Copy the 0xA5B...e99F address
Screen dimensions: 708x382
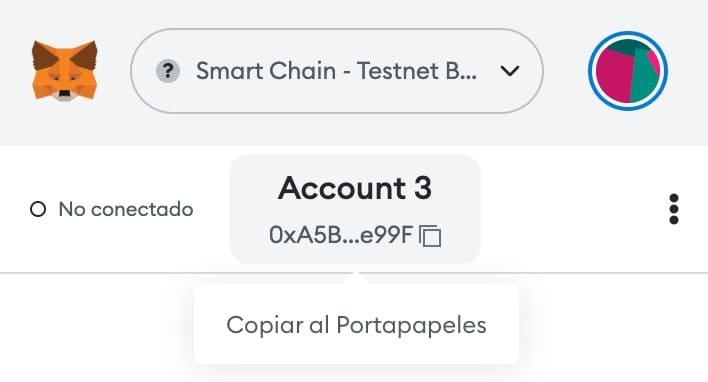click(341, 235)
